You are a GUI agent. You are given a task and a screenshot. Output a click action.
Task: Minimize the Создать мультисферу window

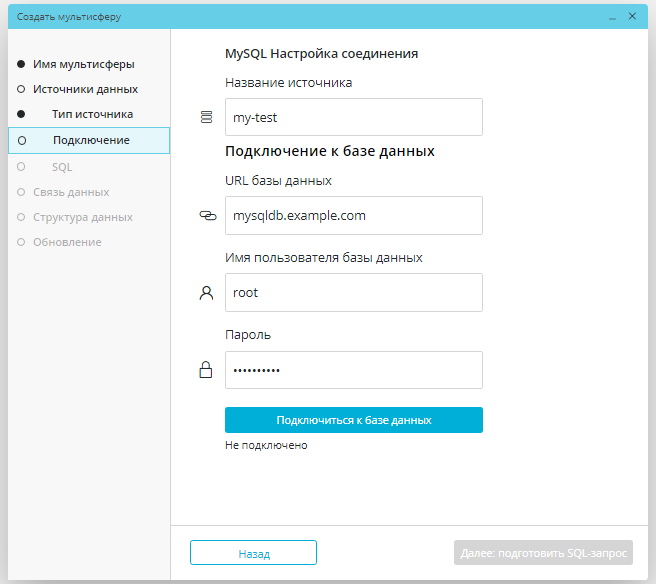pyautogui.click(x=612, y=17)
